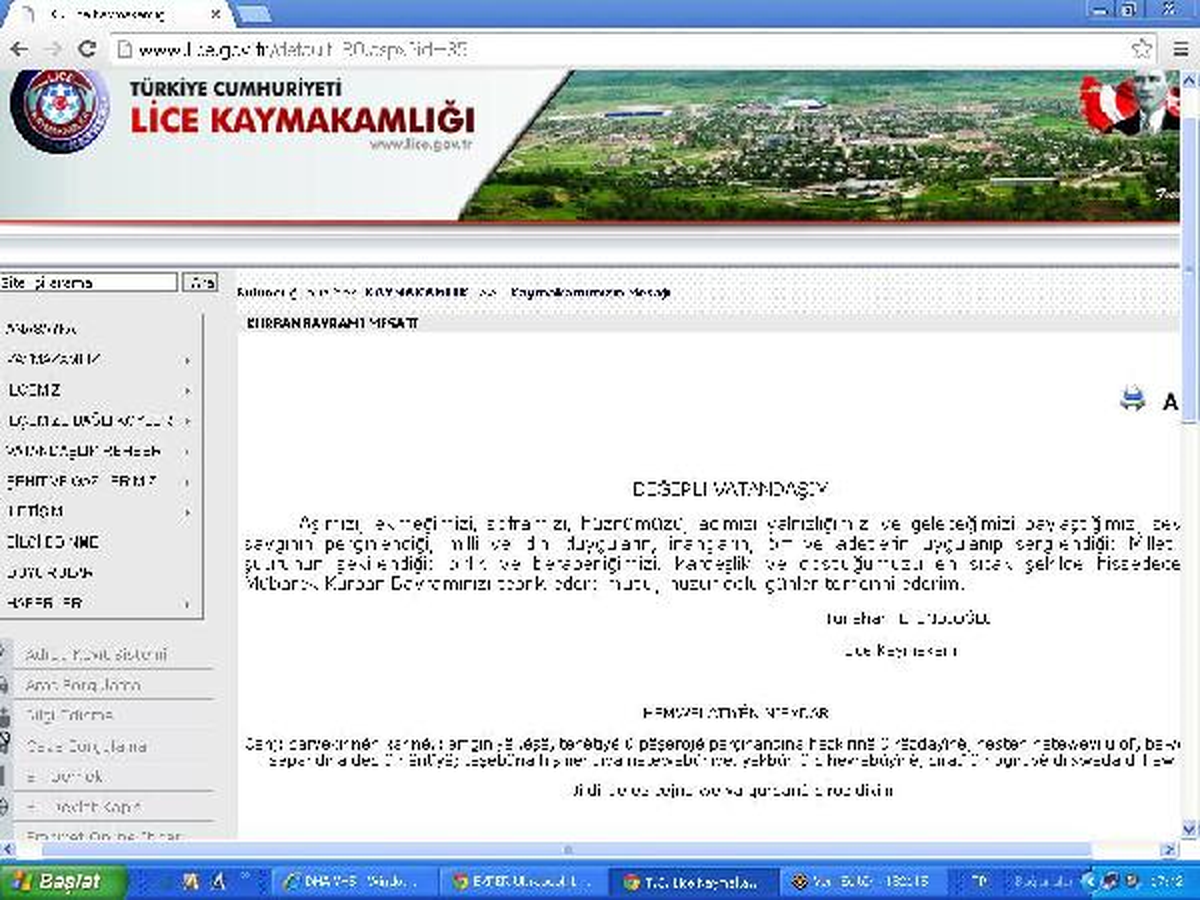Click the Adres Kayıt Sistemi link
The image size is (1200, 900).
click(96, 655)
